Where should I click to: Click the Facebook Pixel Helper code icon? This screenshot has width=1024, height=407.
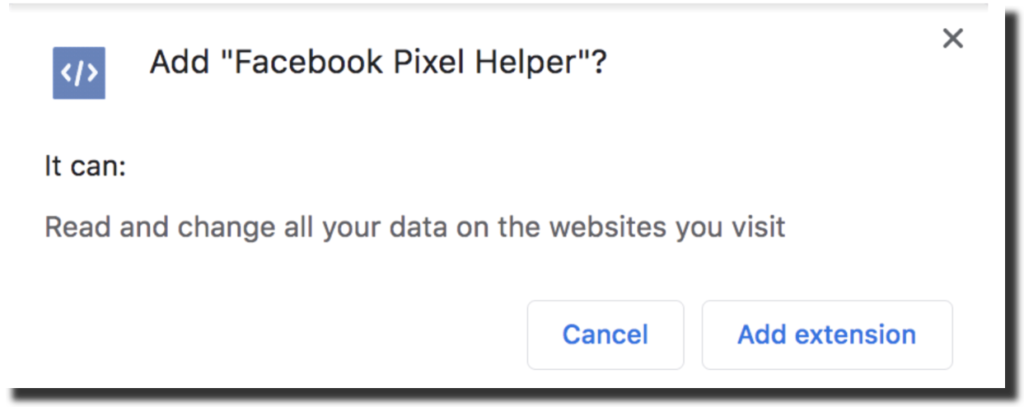pos(79,73)
